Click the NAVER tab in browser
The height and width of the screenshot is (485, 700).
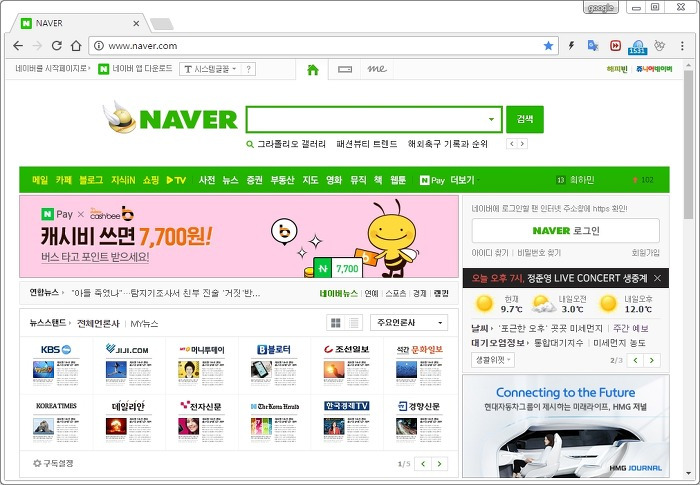(x=80, y=23)
